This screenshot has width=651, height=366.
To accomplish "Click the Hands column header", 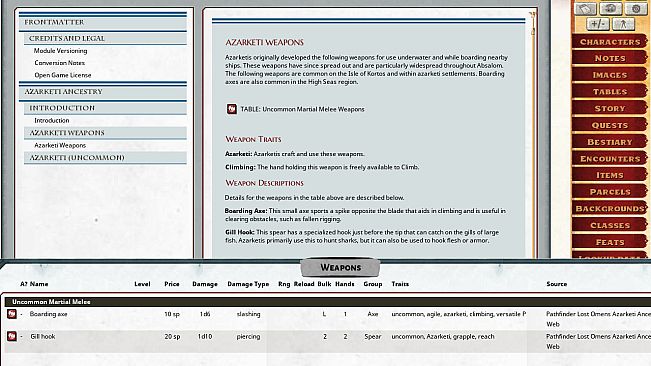I will pos(345,284).
